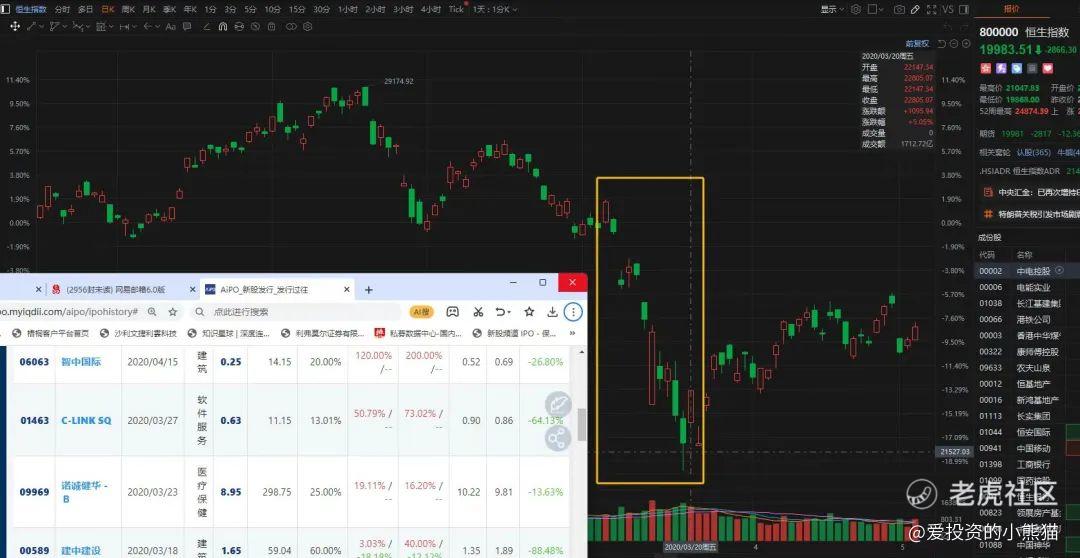This screenshot has height=558, width=1080.
Task: Switch to 月K chart tab
Action: [x=149, y=10]
